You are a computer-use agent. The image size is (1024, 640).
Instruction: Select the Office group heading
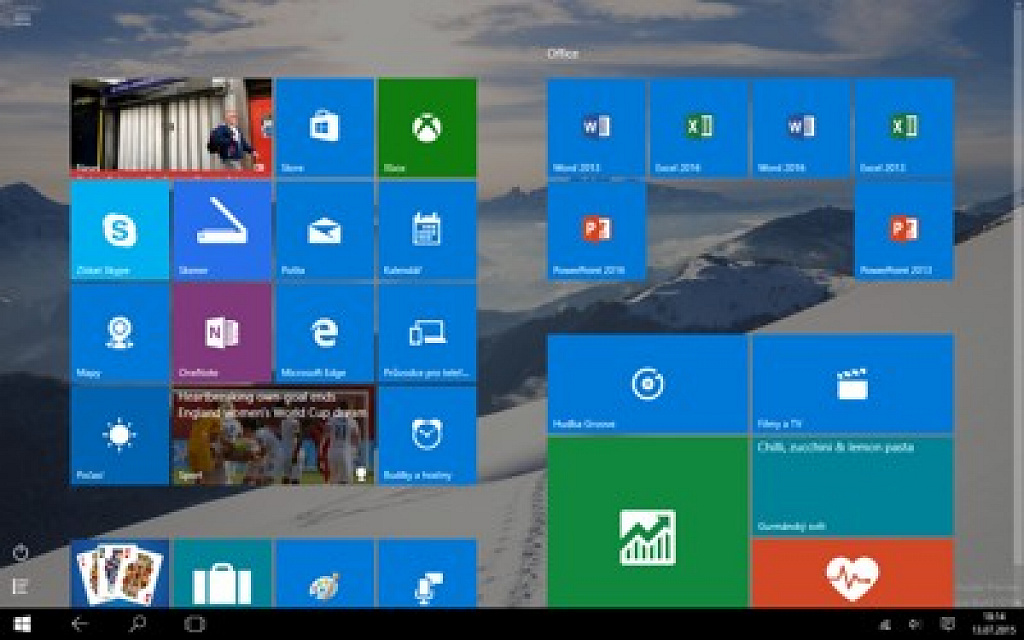pyautogui.click(x=562, y=54)
